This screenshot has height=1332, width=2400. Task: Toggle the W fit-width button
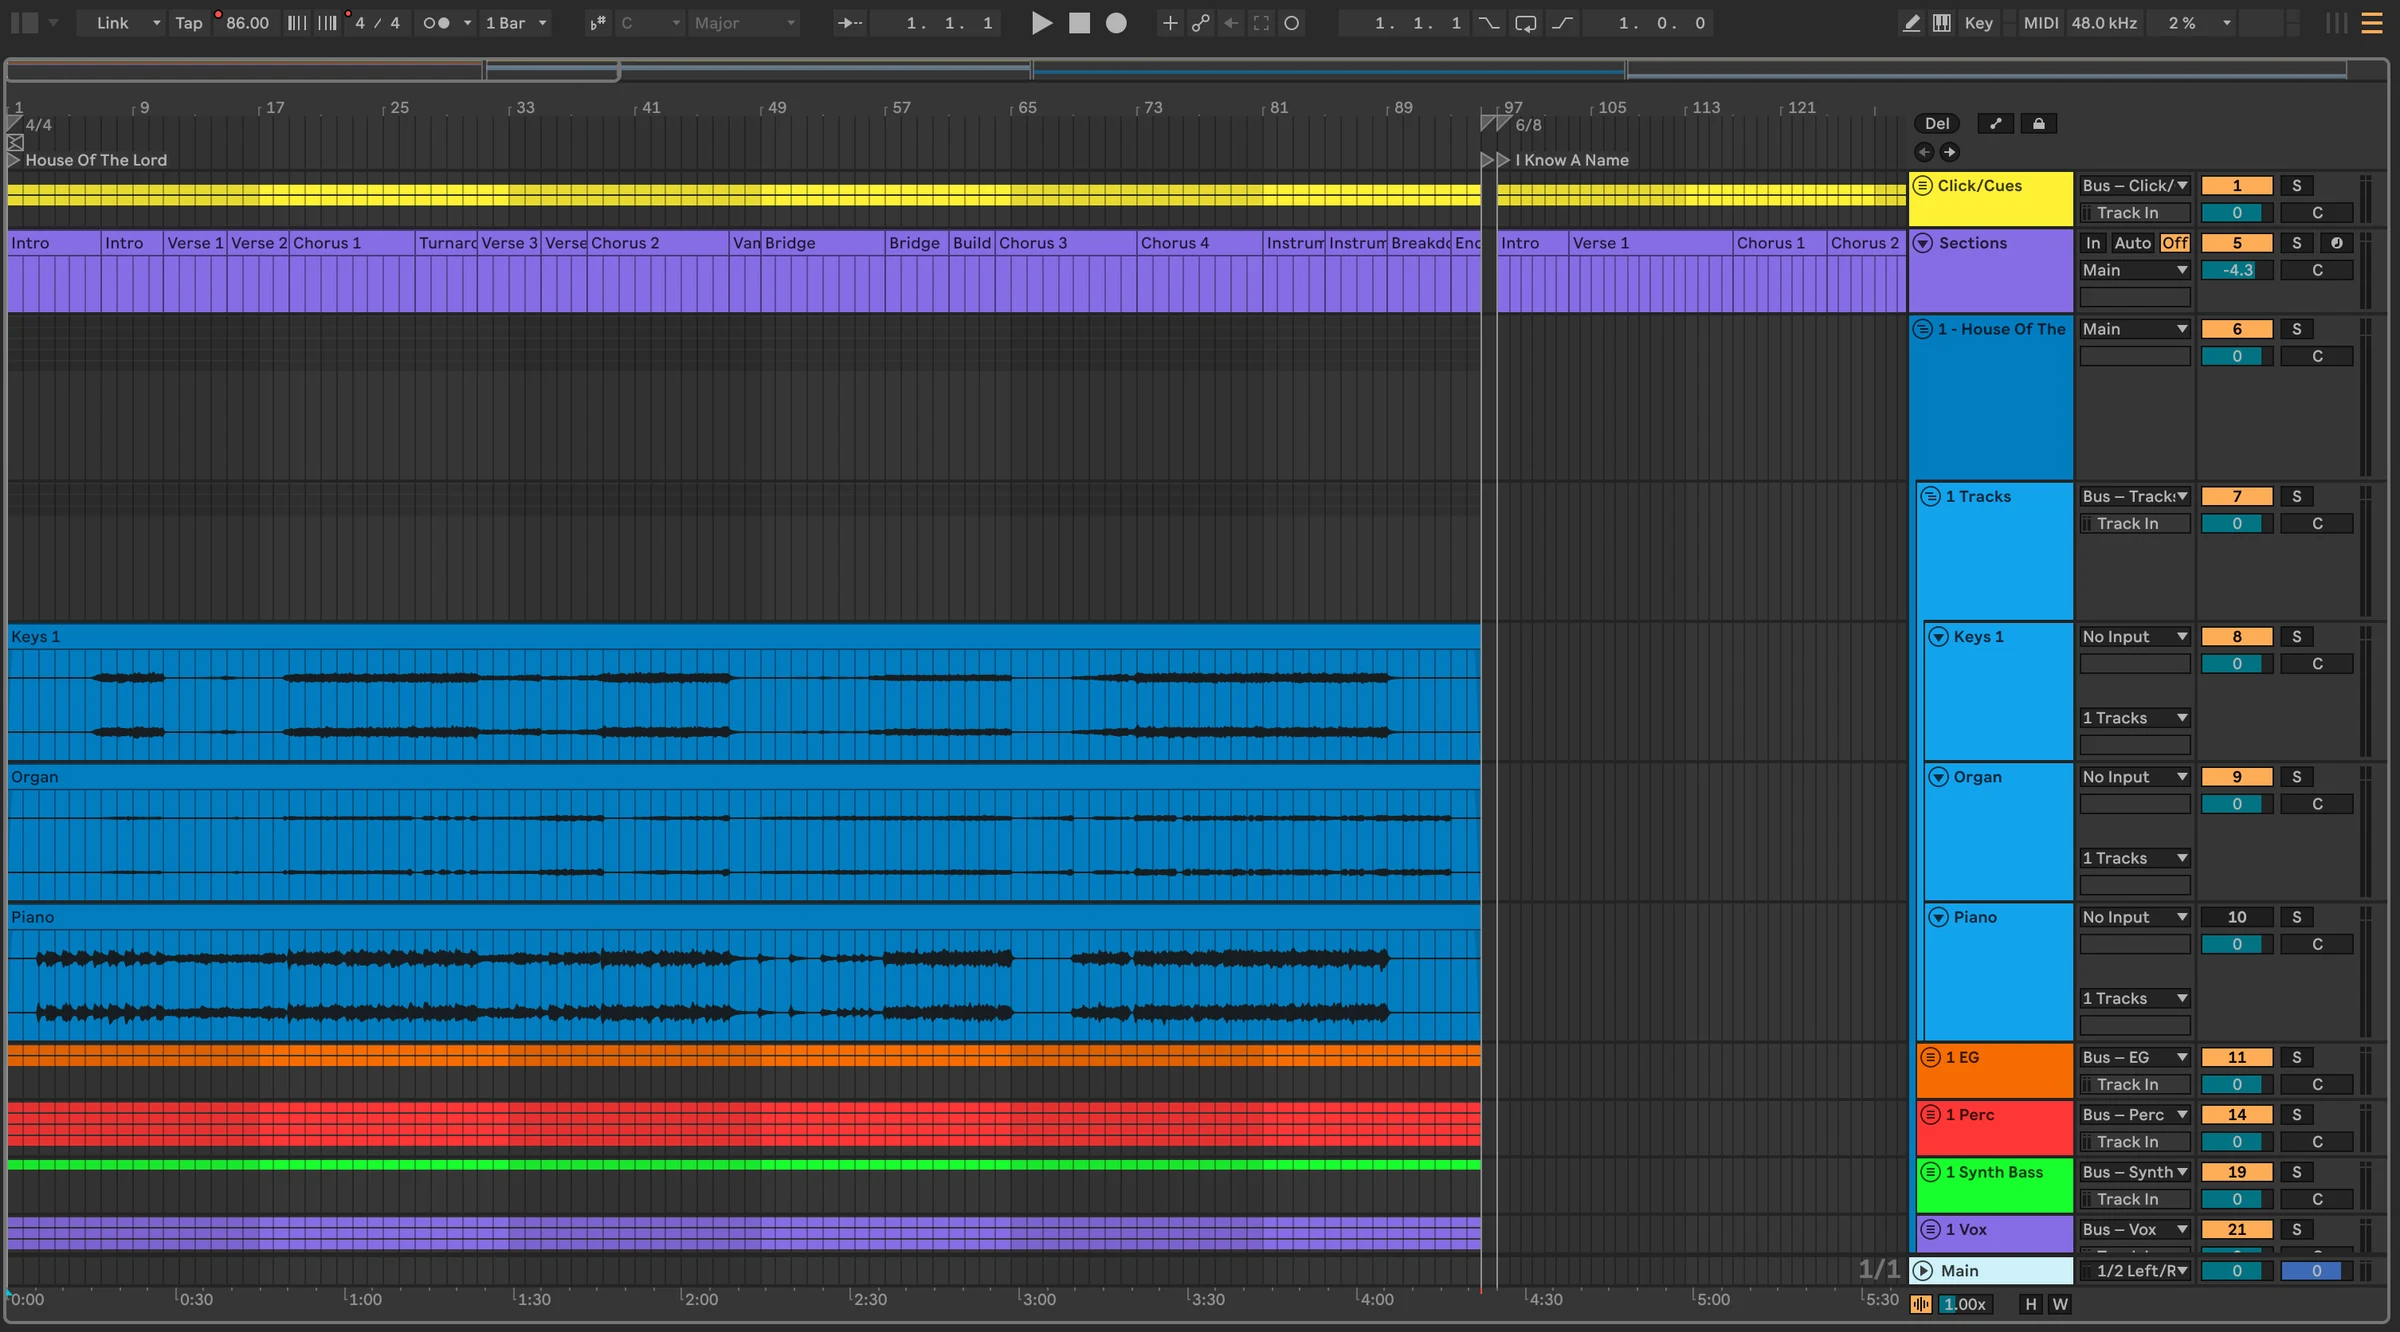pyautogui.click(x=2059, y=1304)
